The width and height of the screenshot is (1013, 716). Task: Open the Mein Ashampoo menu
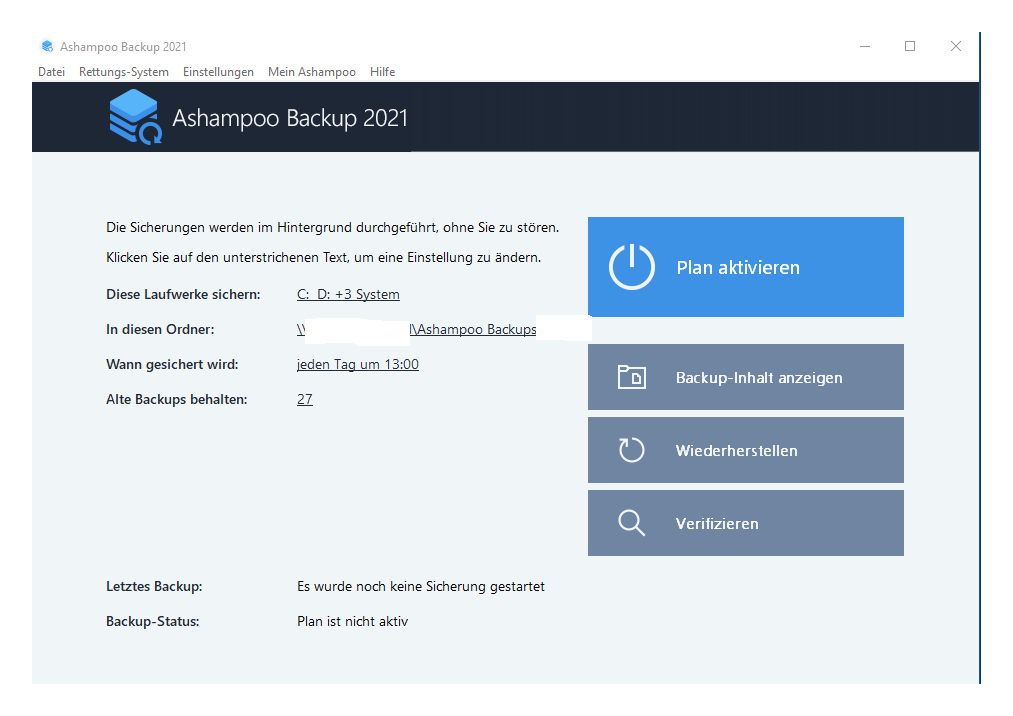click(311, 72)
